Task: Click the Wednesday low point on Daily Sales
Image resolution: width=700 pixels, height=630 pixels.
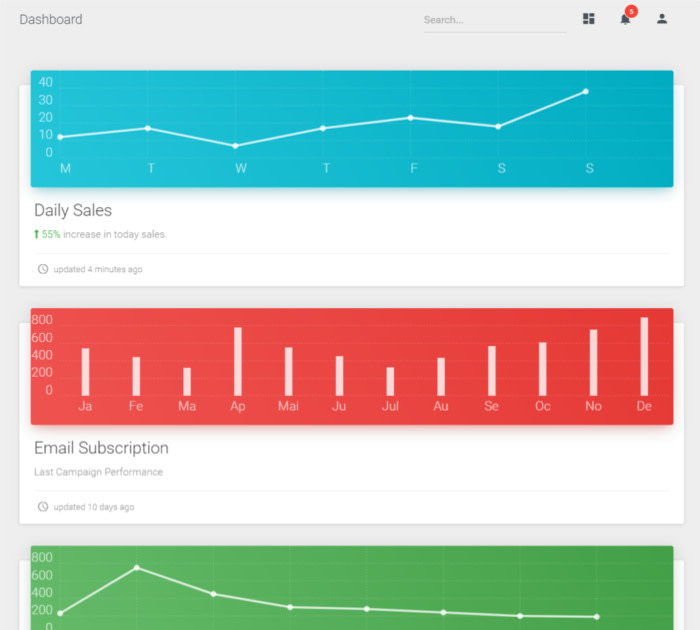Action: (236, 146)
